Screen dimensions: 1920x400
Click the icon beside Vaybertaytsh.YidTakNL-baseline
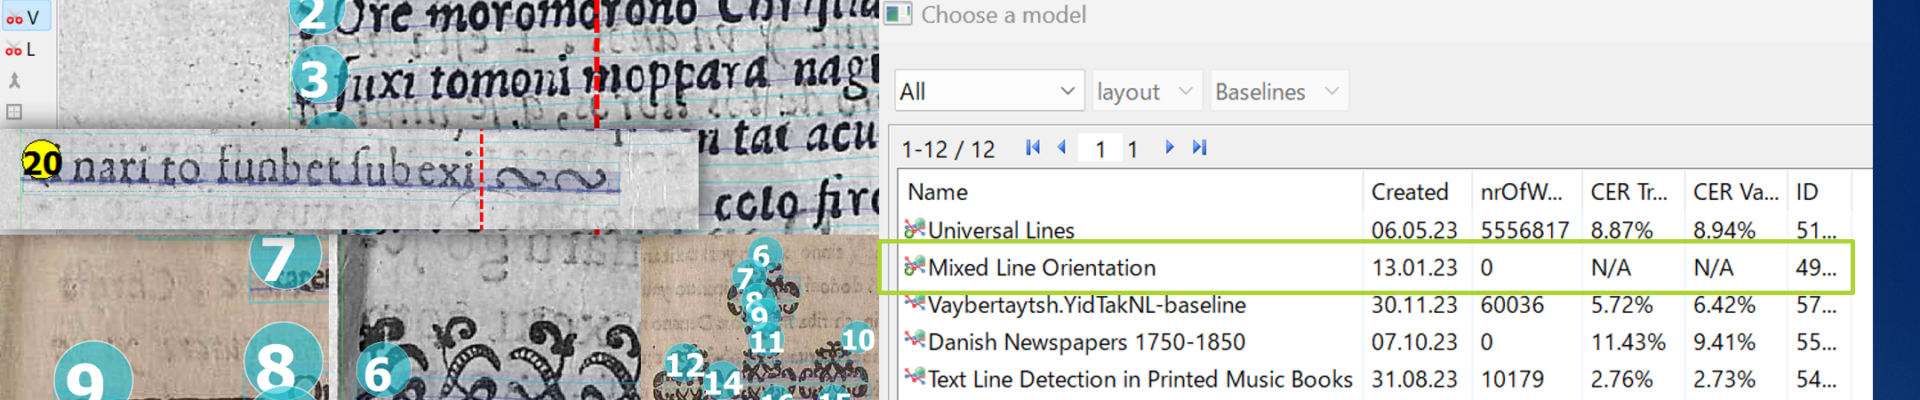coord(914,304)
